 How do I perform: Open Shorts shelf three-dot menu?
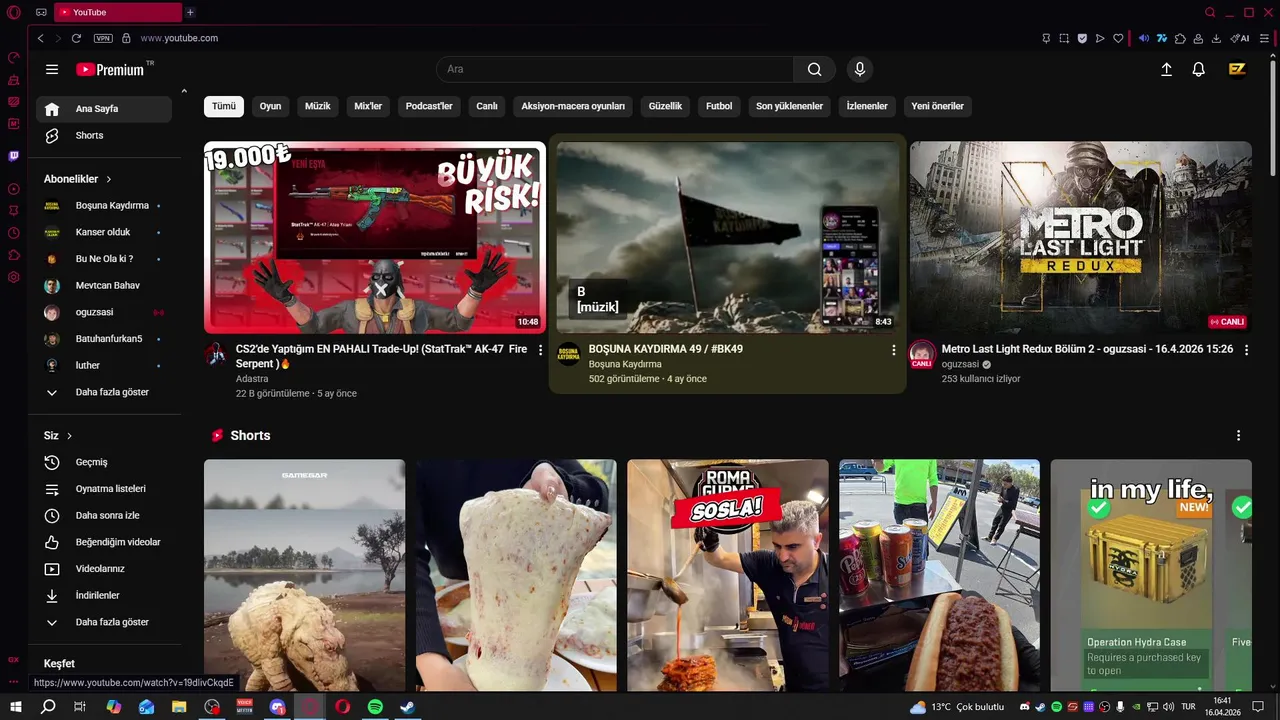tap(1238, 436)
